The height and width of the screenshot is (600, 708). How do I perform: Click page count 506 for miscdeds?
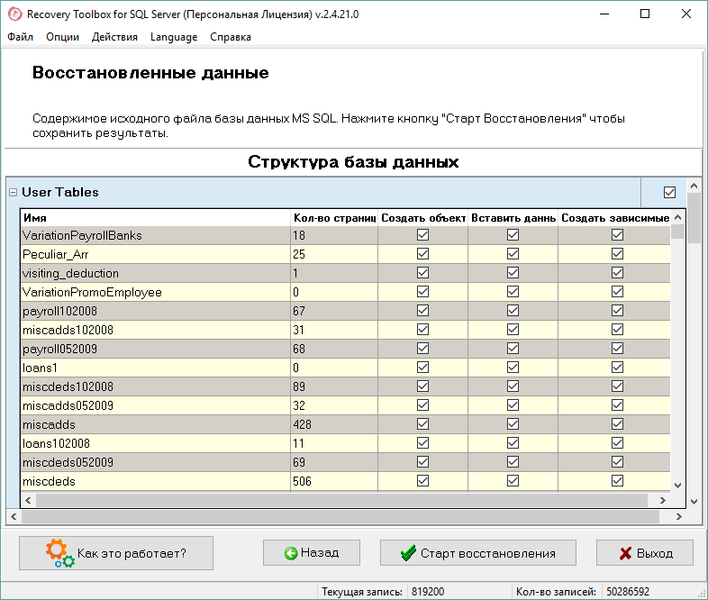point(302,482)
